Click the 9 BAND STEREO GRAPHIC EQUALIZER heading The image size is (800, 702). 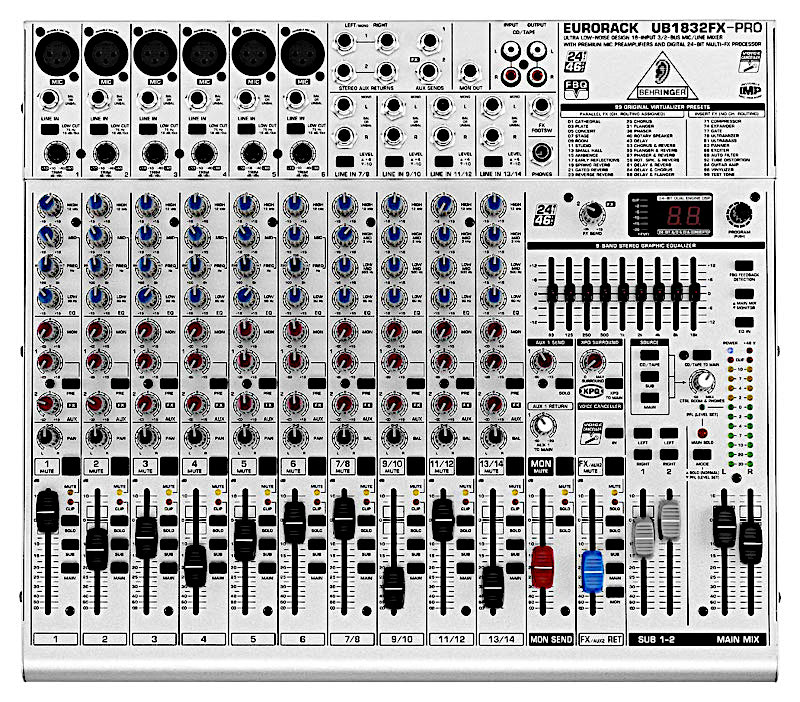click(646, 246)
